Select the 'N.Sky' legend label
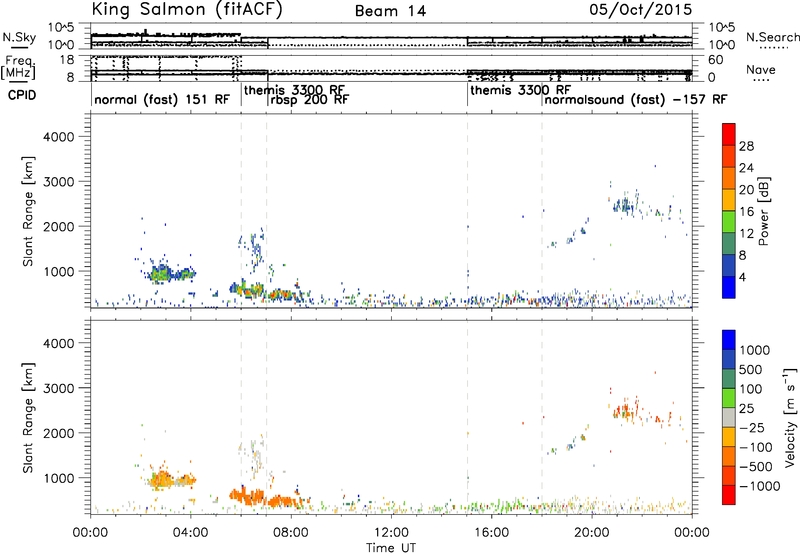This screenshot has height=554, width=800. click(19, 37)
